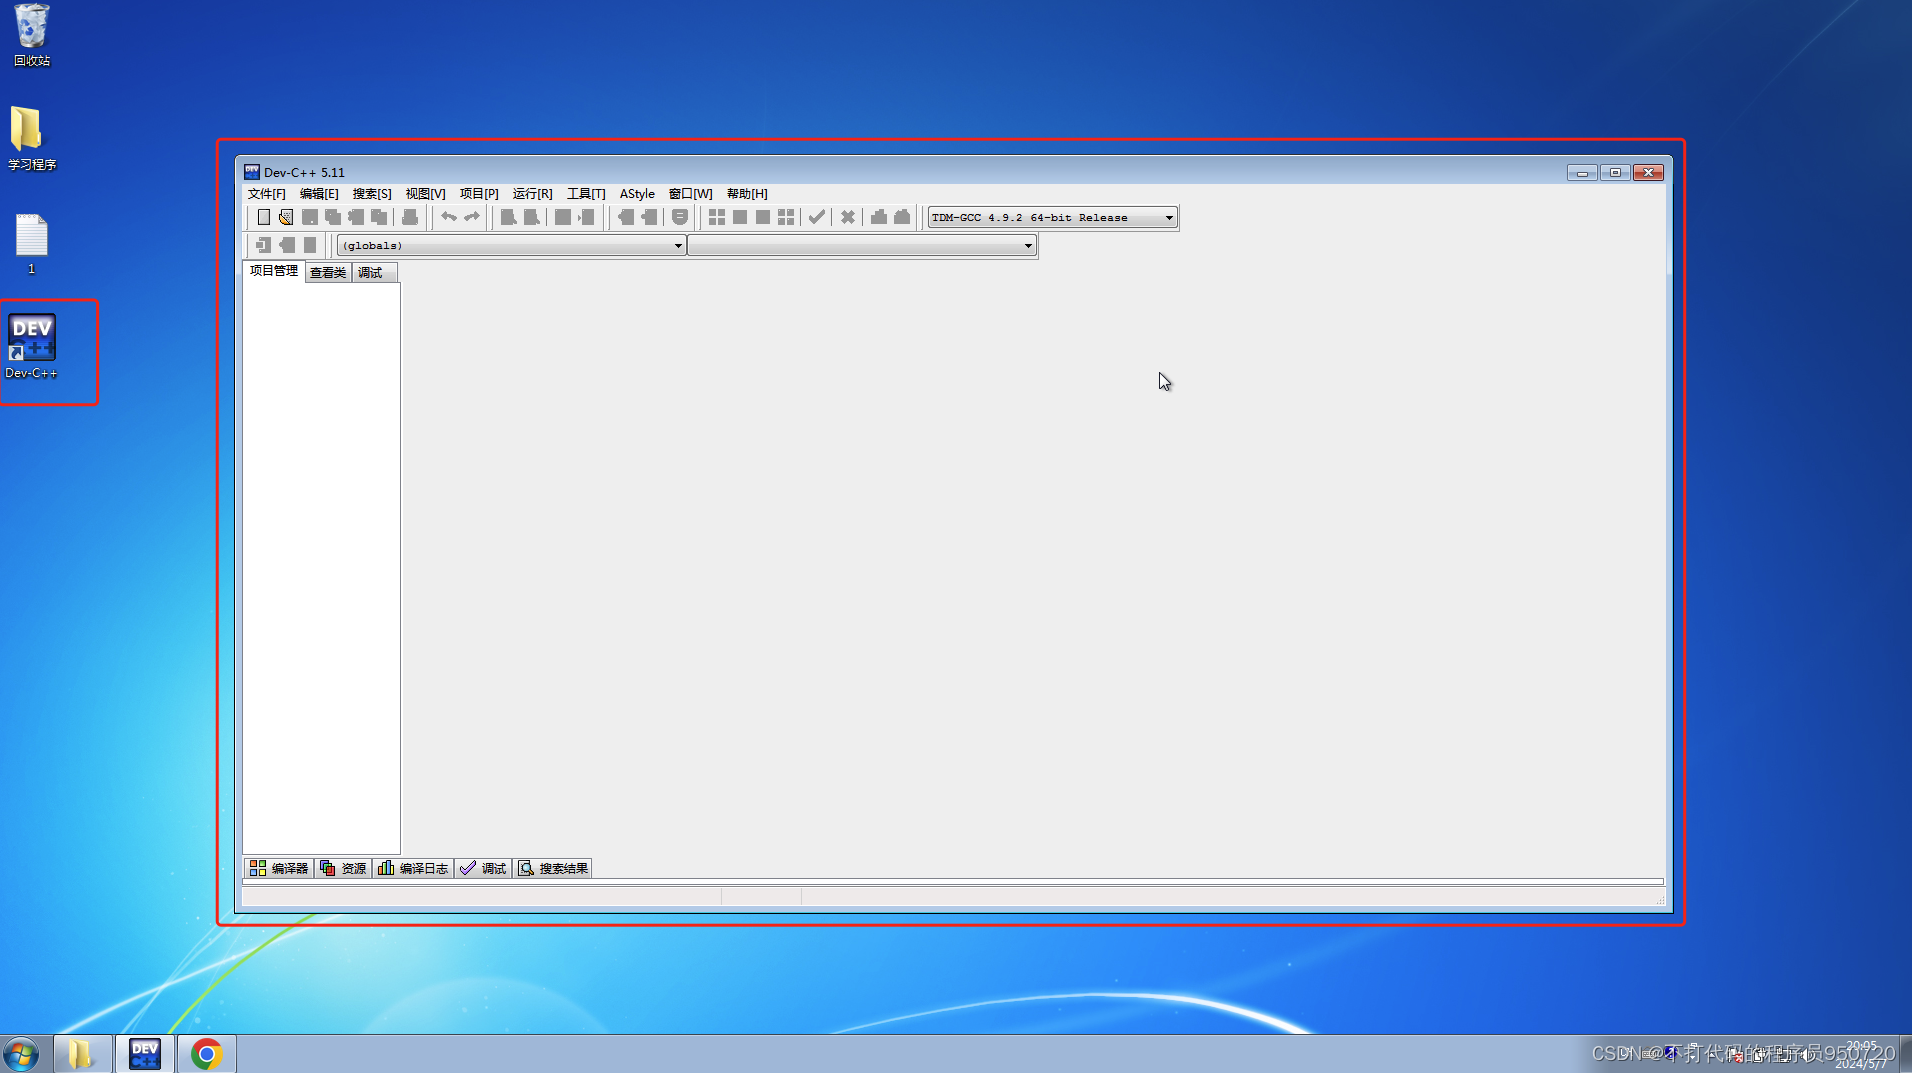1912x1073 pixels.
Task: Click the Goto bookmark toolbar icon
Action: (x=680, y=217)
